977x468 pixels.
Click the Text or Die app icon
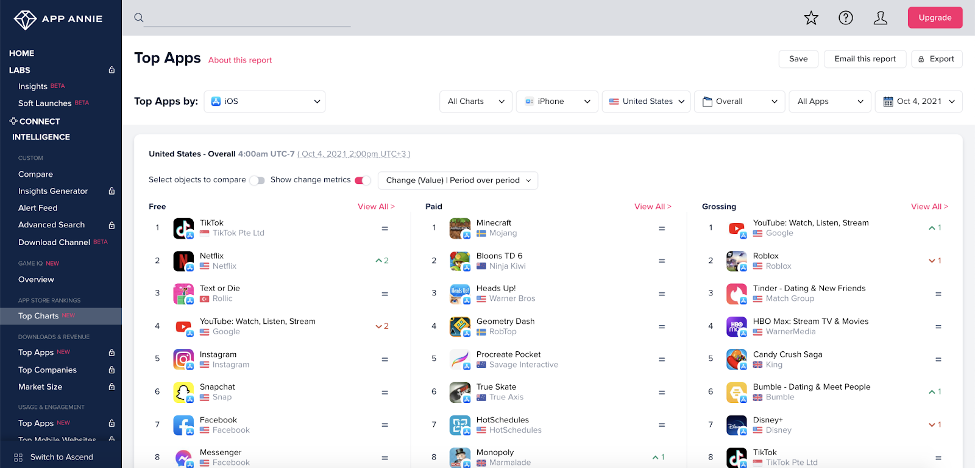click(184, 294)
